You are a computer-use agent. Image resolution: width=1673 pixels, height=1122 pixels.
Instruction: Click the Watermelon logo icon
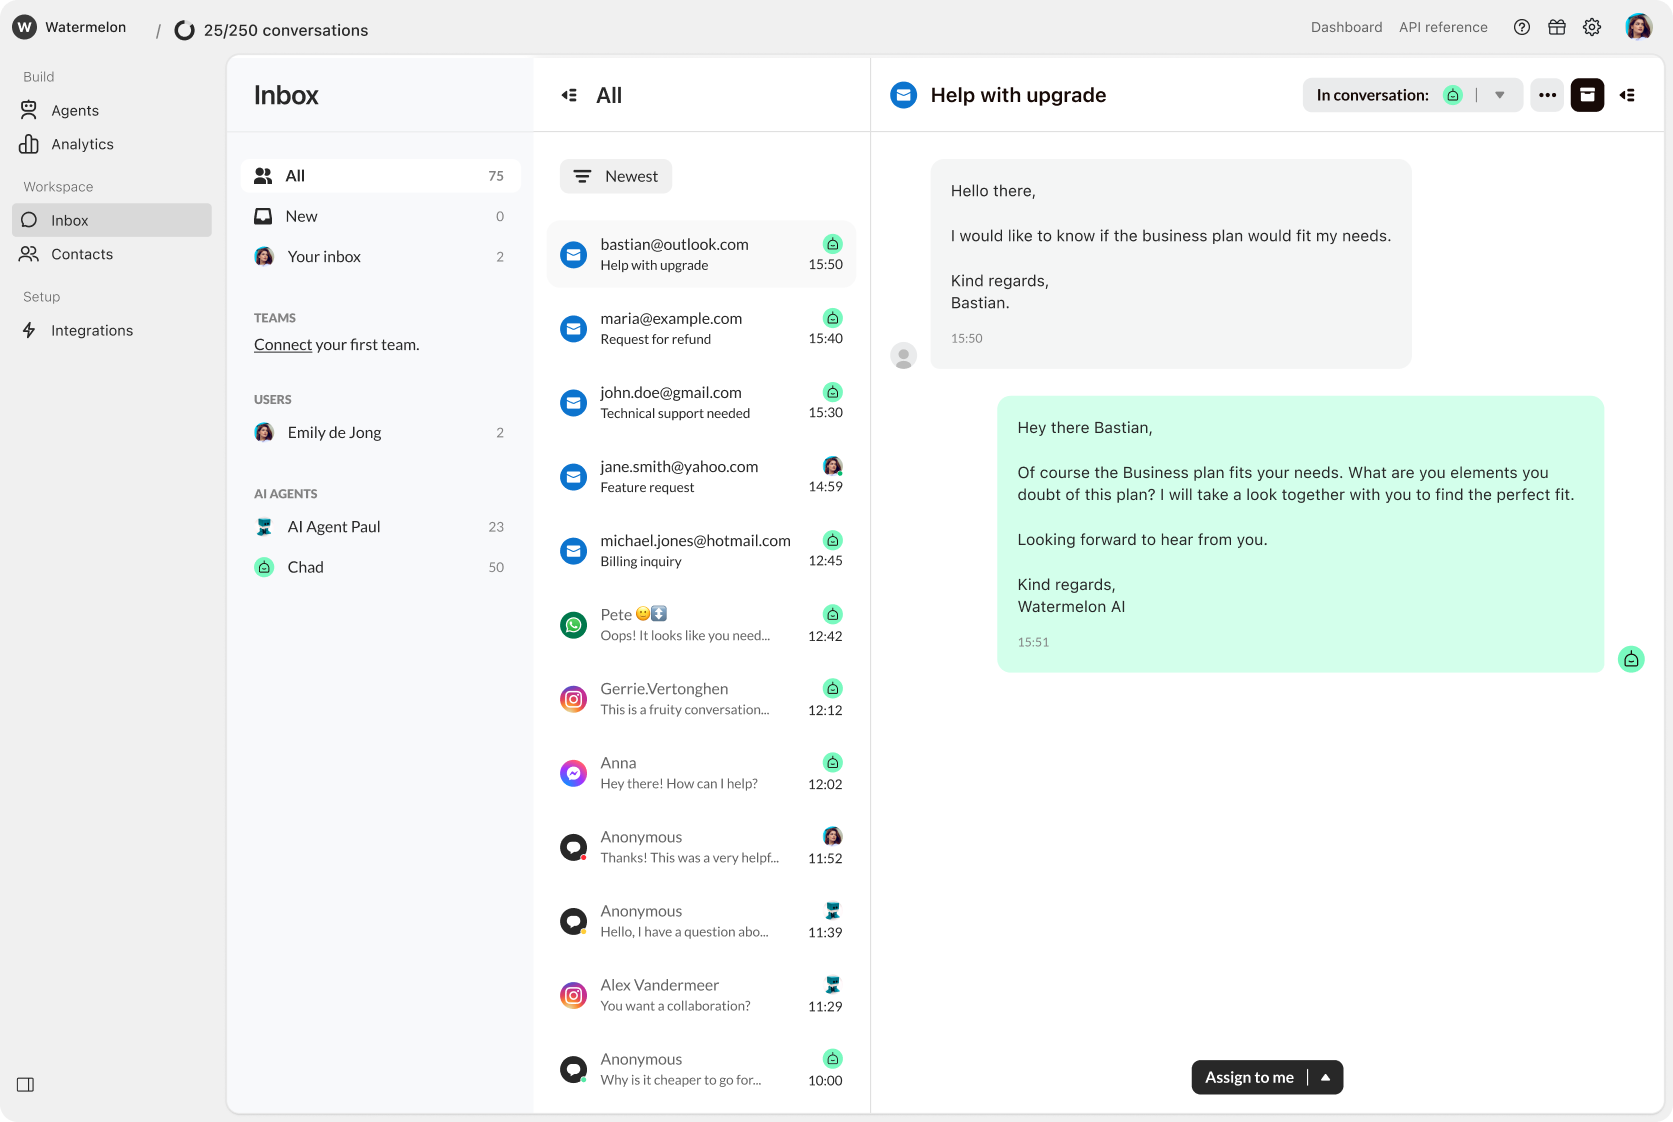24,28
